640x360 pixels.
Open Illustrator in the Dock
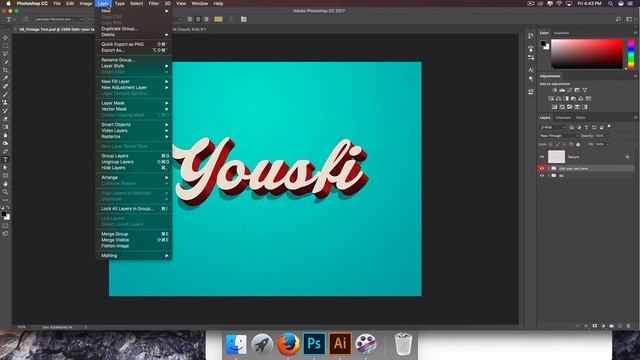340,344
